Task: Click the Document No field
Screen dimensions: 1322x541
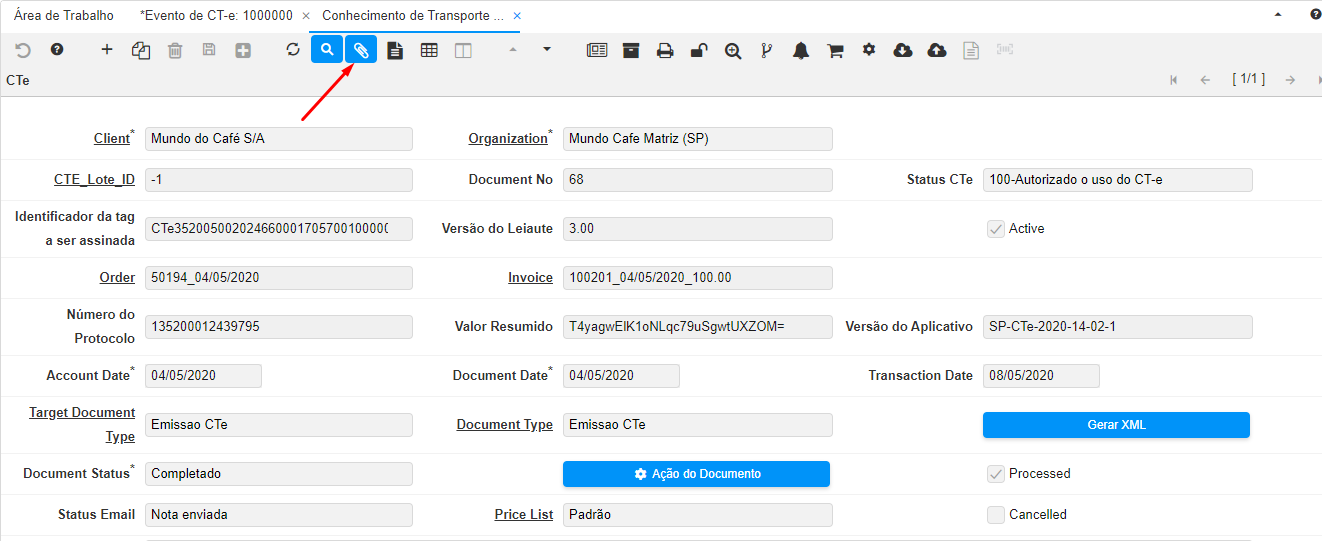Action: pos(697,180)
